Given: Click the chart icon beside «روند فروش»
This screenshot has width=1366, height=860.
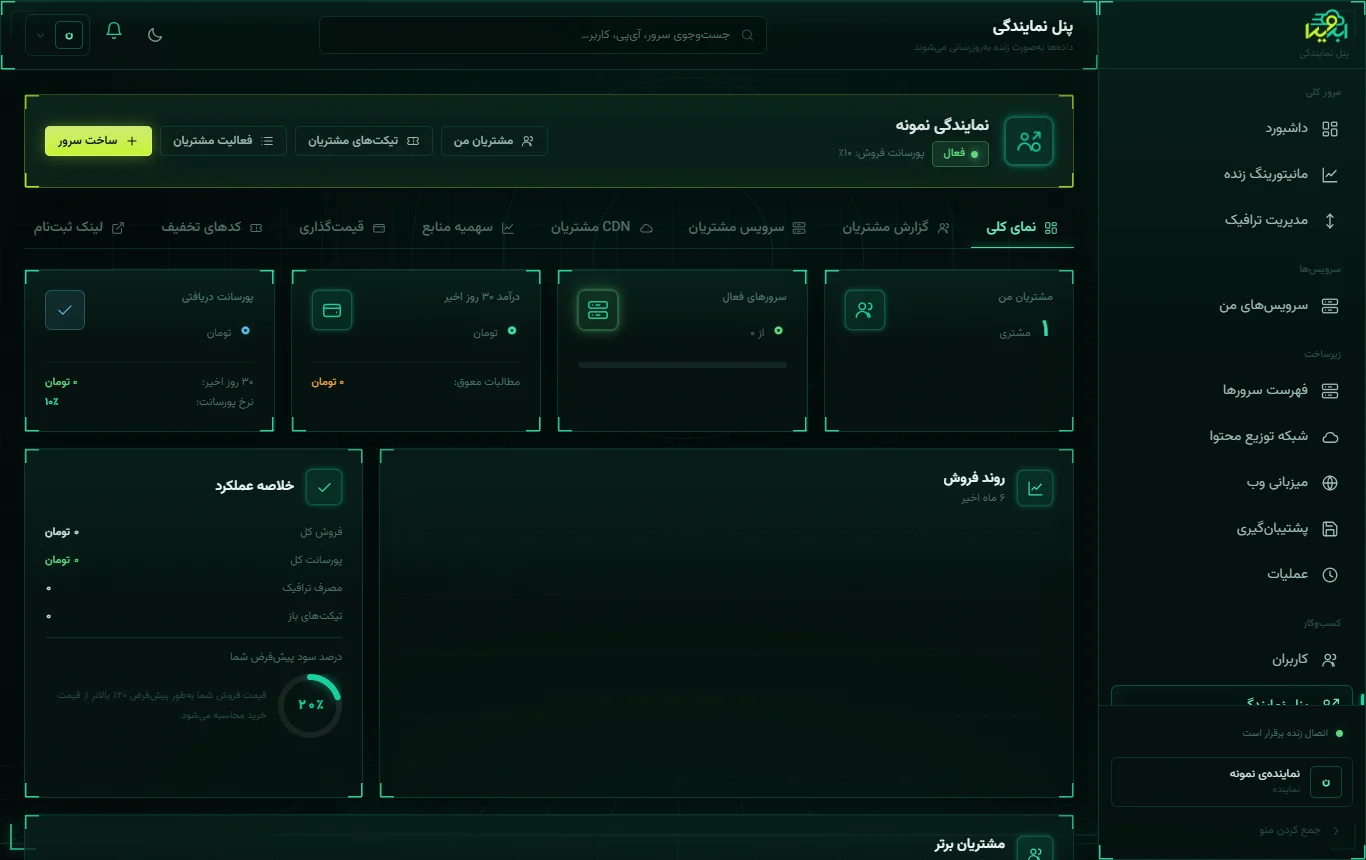Looking at the screenshot, I should point(1035,488).
